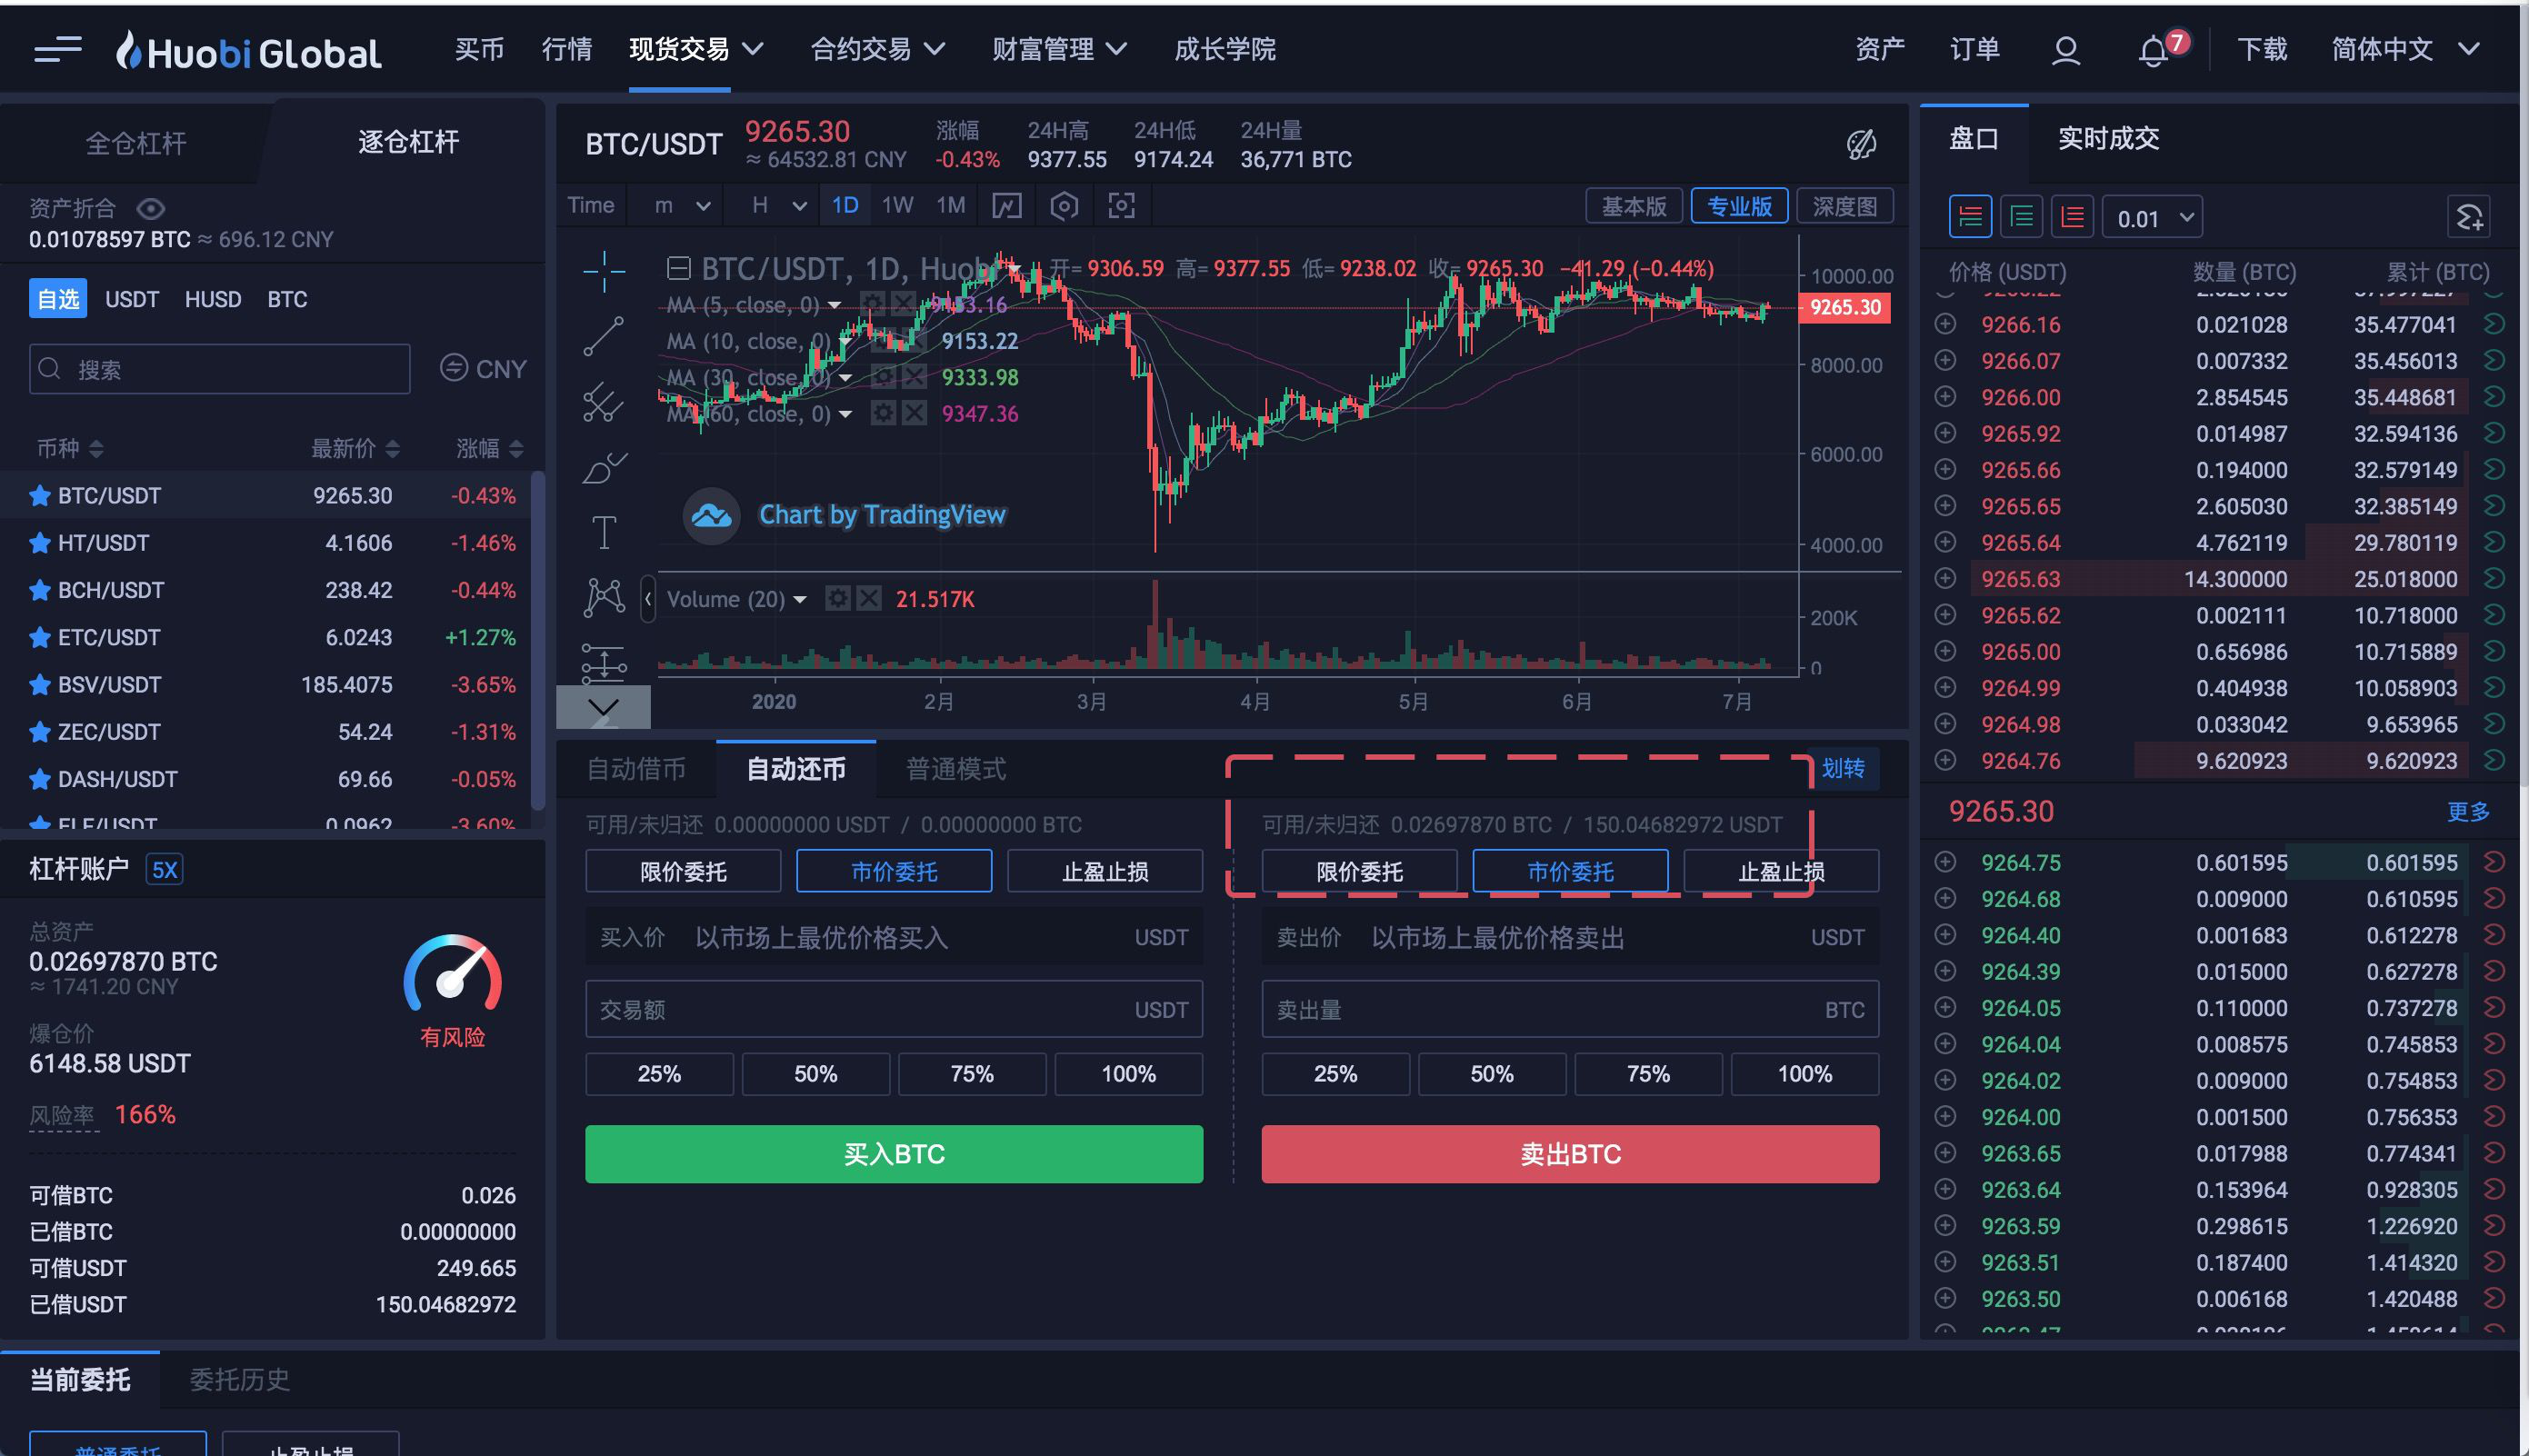Sort list by 最新价 column
Image resolution: width=2529 pixels, height=1456 pixels.
tap(355, 448)
